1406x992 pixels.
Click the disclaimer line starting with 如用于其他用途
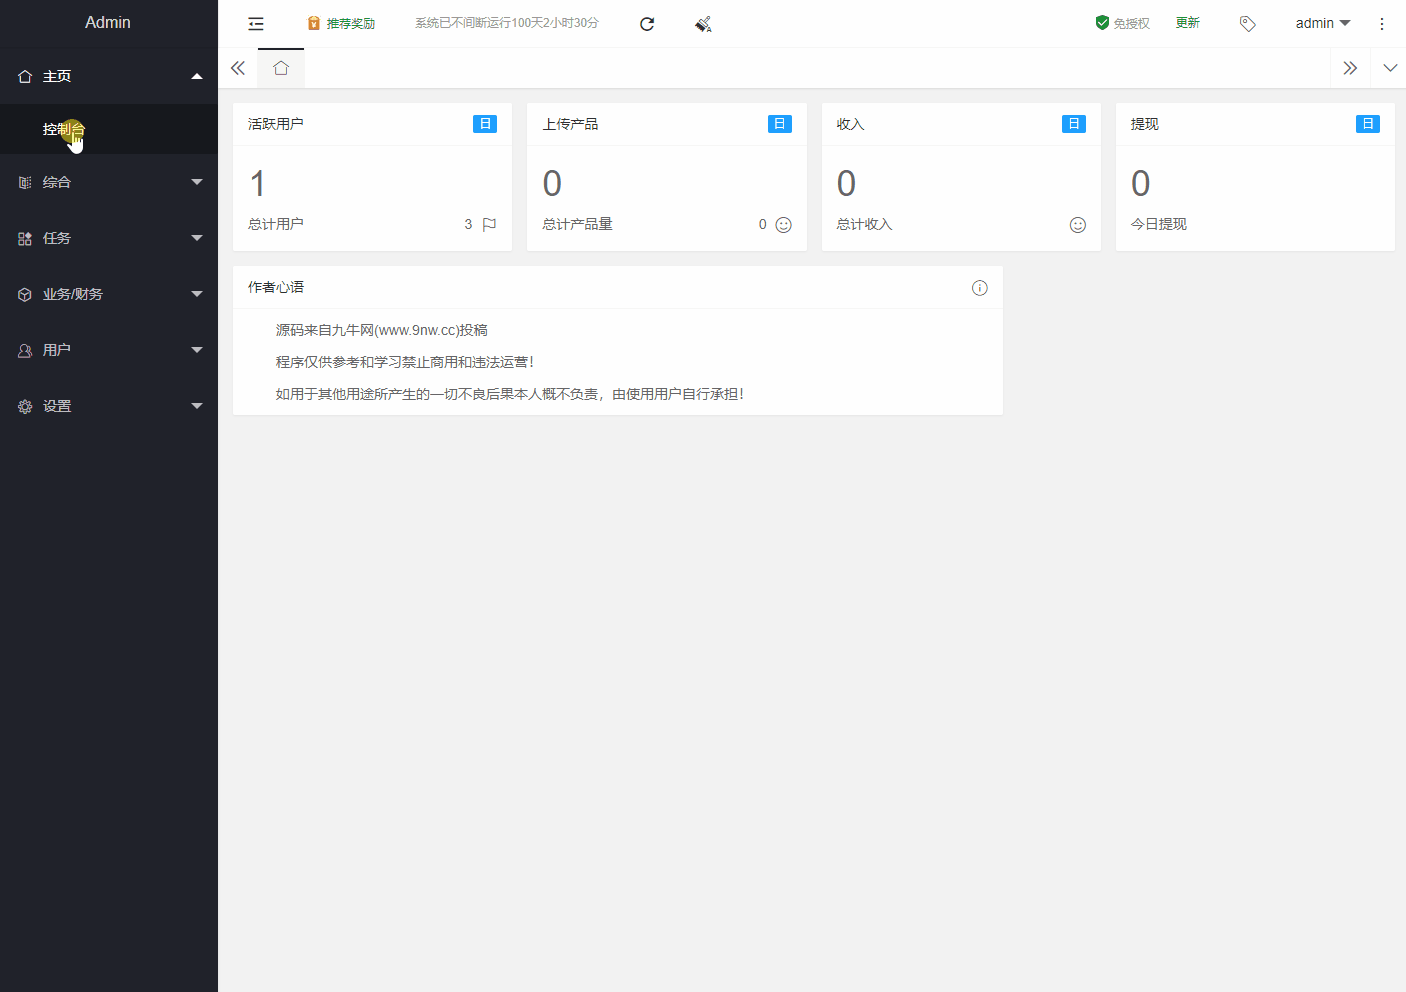click(x=510, y=394)
